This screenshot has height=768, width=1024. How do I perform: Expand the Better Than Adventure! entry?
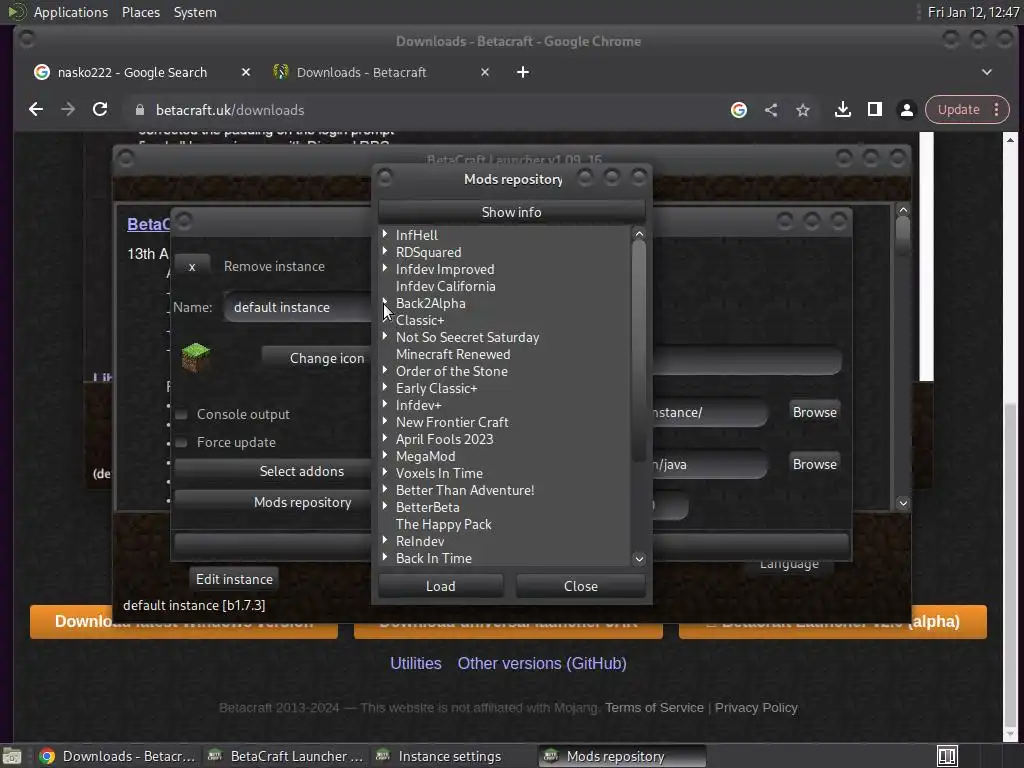click(385, 488)
